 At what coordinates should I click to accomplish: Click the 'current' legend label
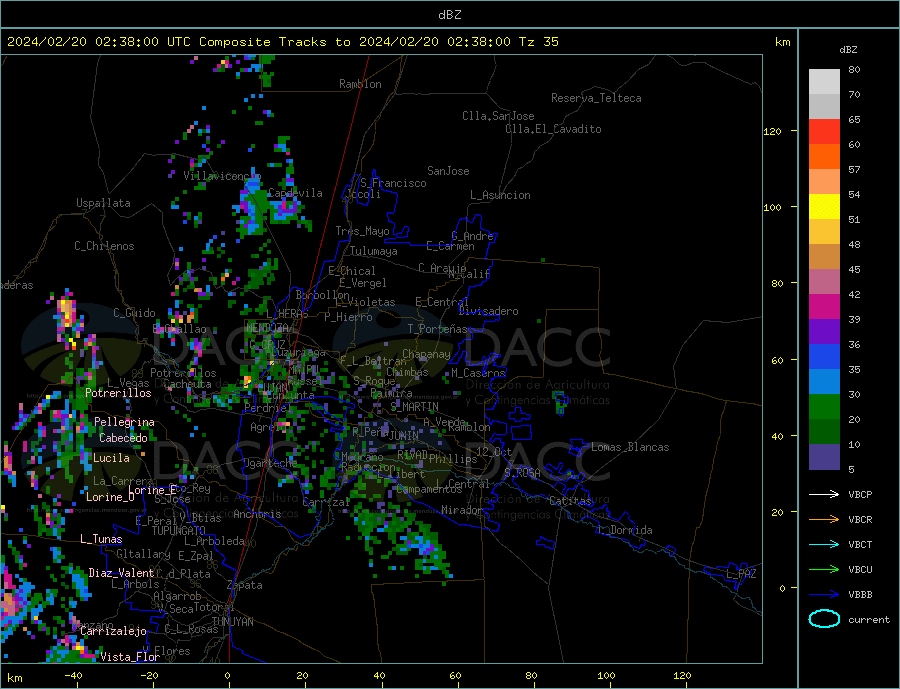click(x=869, y=620)
